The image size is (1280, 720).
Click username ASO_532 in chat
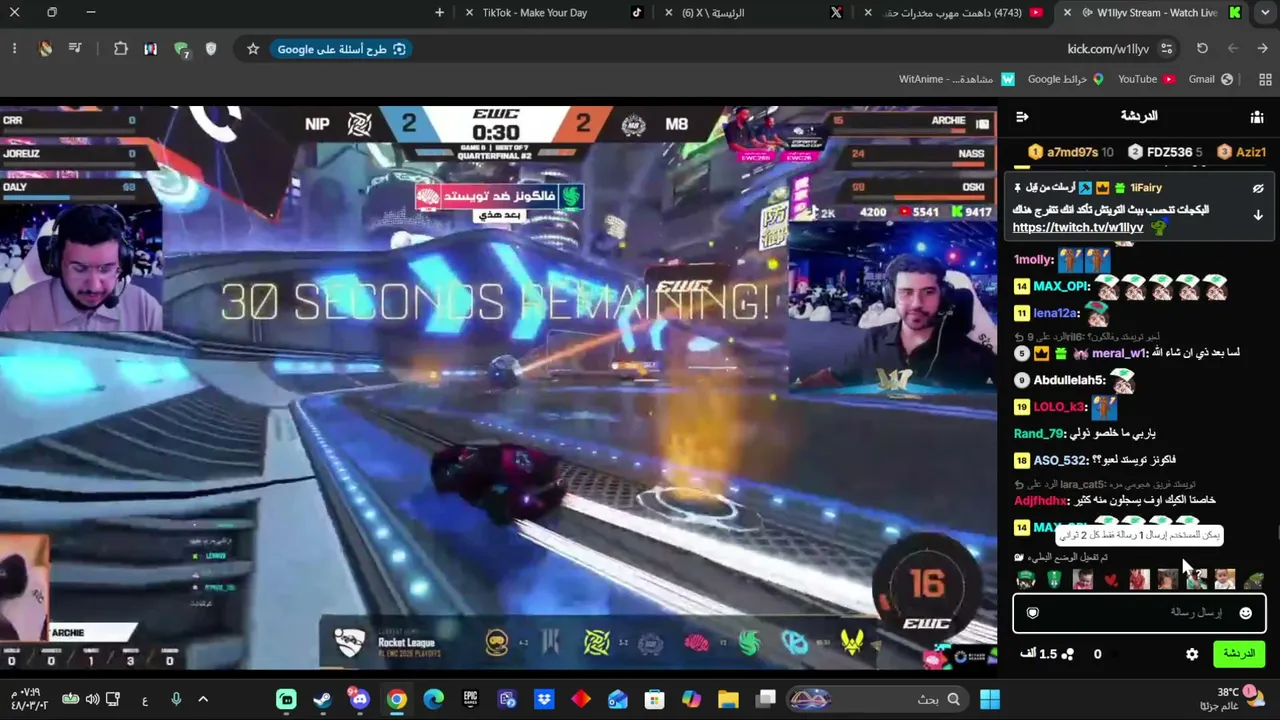[x=1061, y=461]
